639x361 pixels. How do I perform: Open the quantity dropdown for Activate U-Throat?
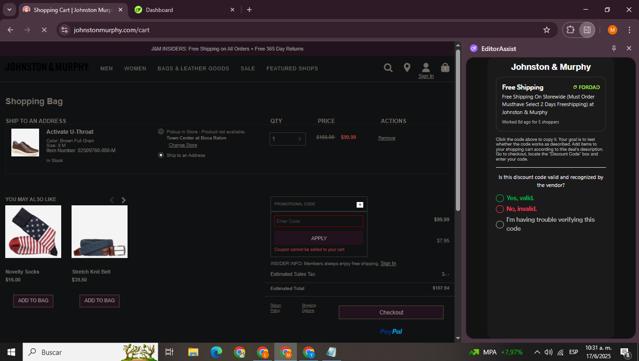click(287, 139)
